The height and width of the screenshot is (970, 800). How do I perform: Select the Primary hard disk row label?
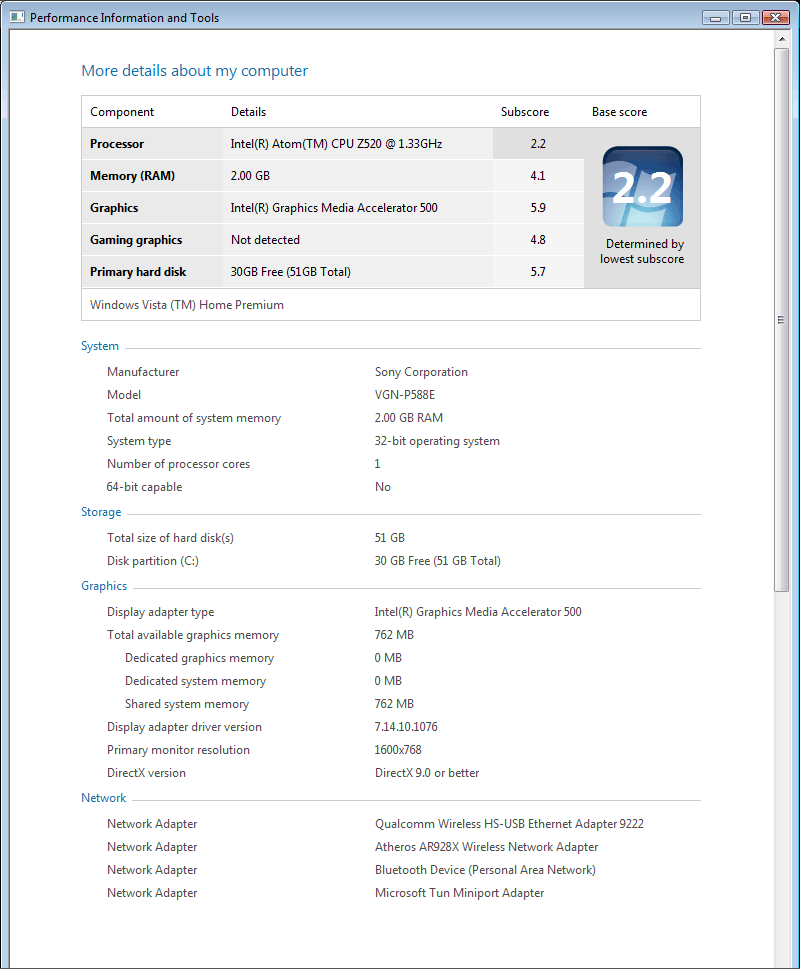138,272
